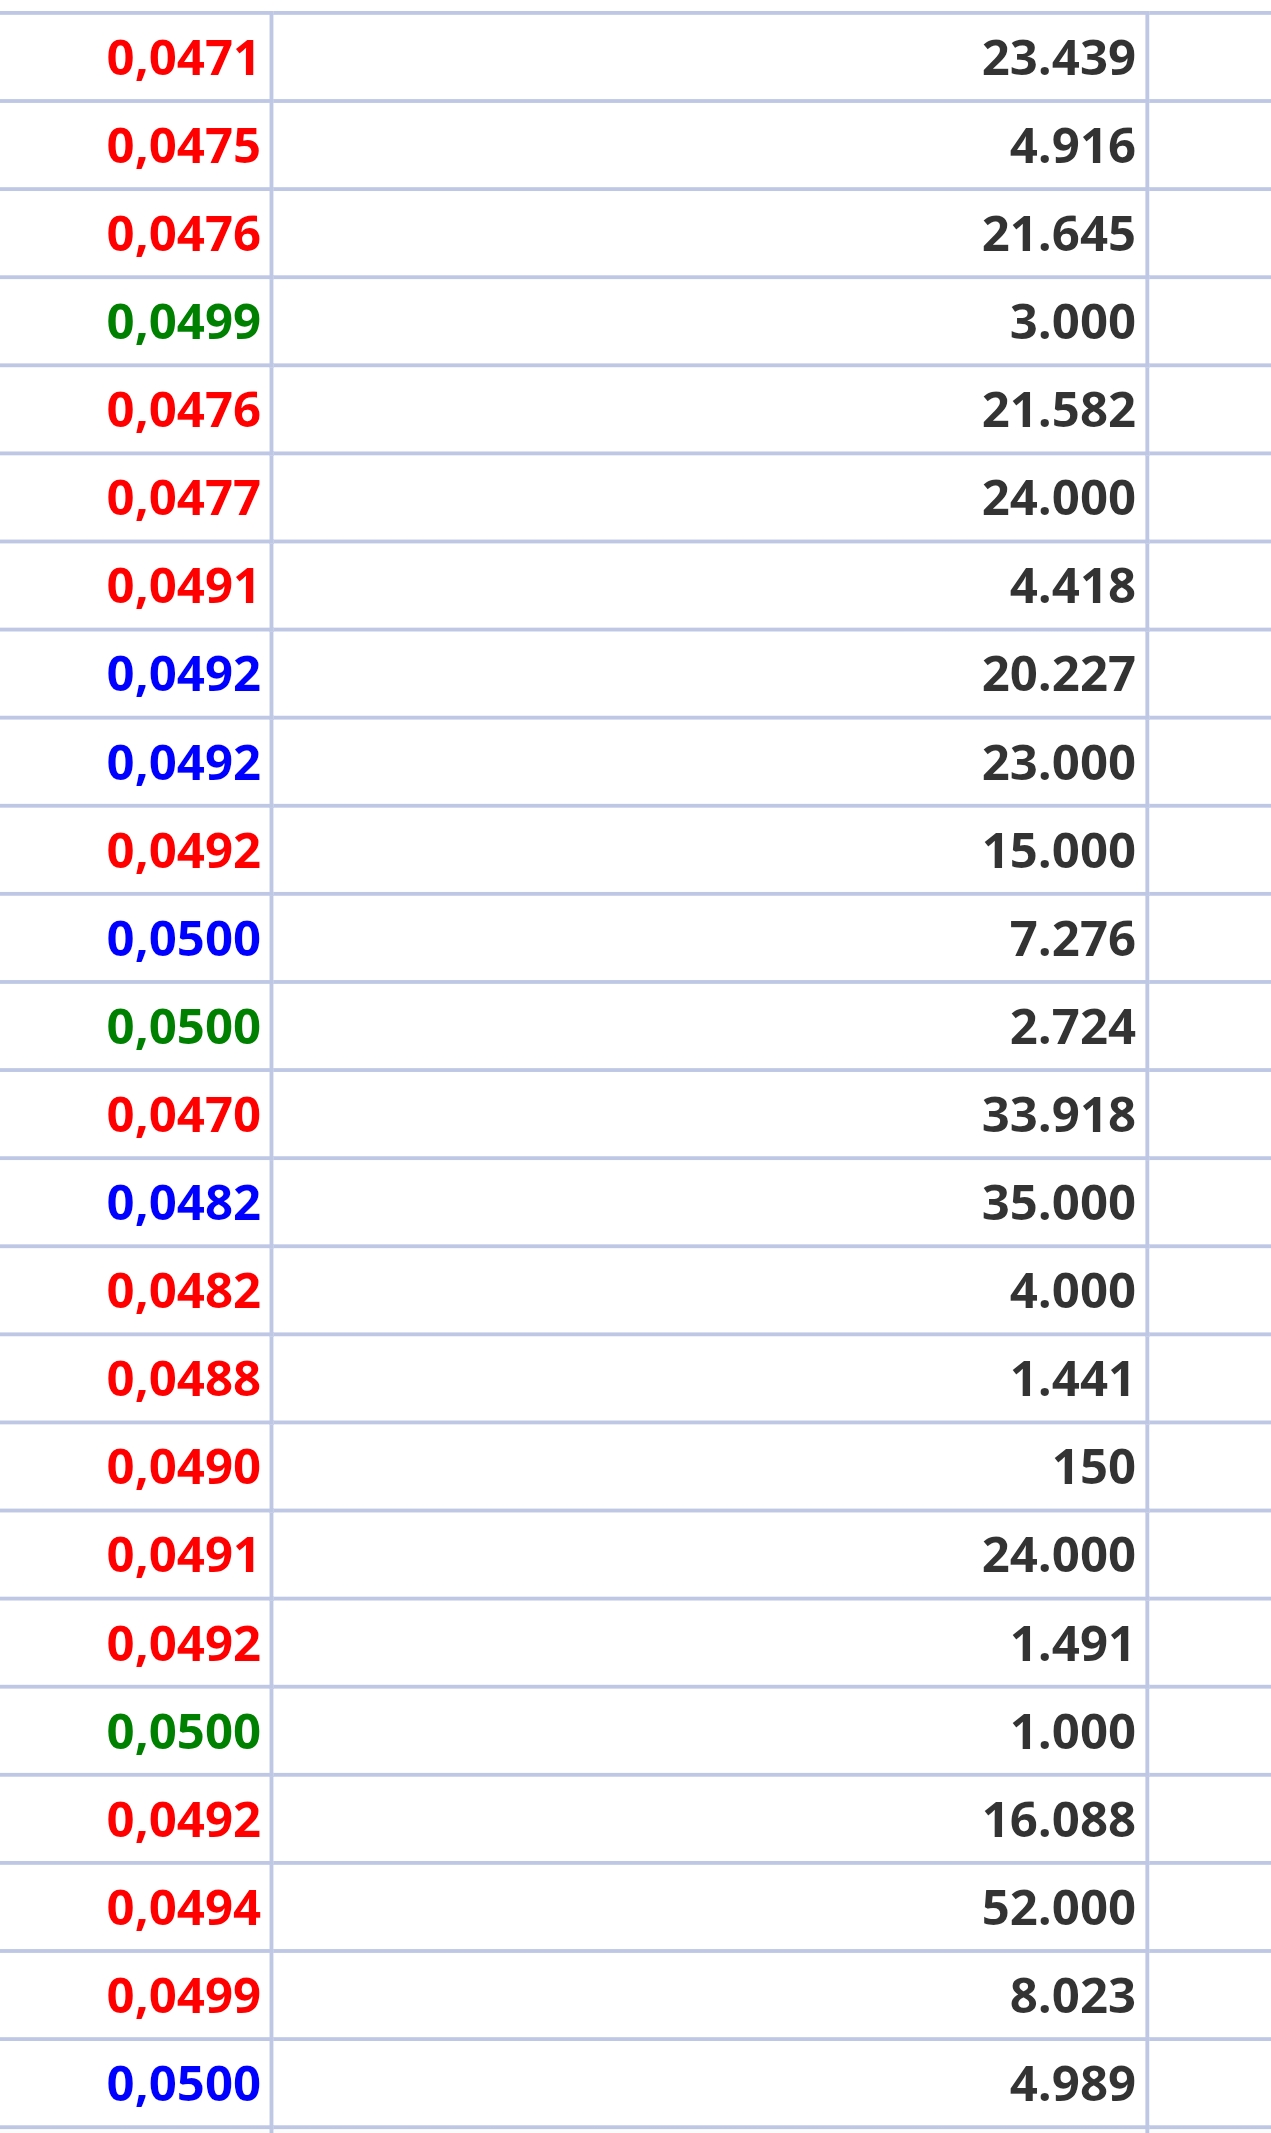Select the volume 35.000 cell
Image resolution: width=1271 pixels, height=2133 pixels.
pos(709,1202)
